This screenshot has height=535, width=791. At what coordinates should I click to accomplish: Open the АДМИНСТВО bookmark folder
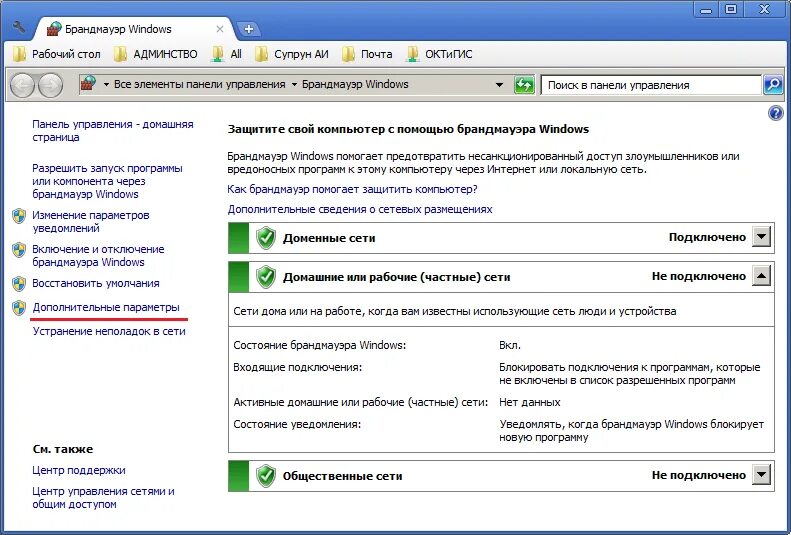[x=156, y=54]
